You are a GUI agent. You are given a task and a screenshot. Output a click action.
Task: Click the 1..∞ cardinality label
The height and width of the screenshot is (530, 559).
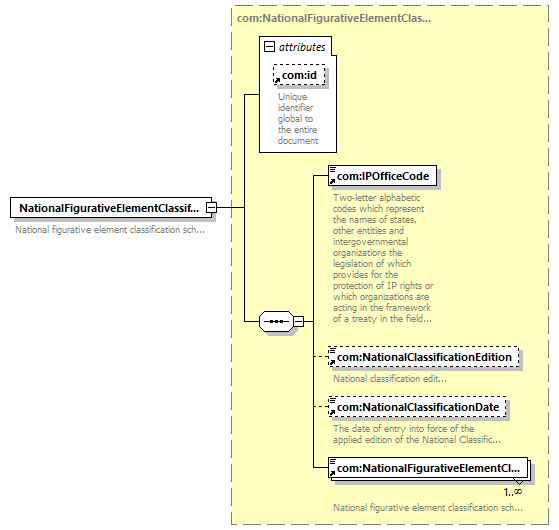point(513,492)
